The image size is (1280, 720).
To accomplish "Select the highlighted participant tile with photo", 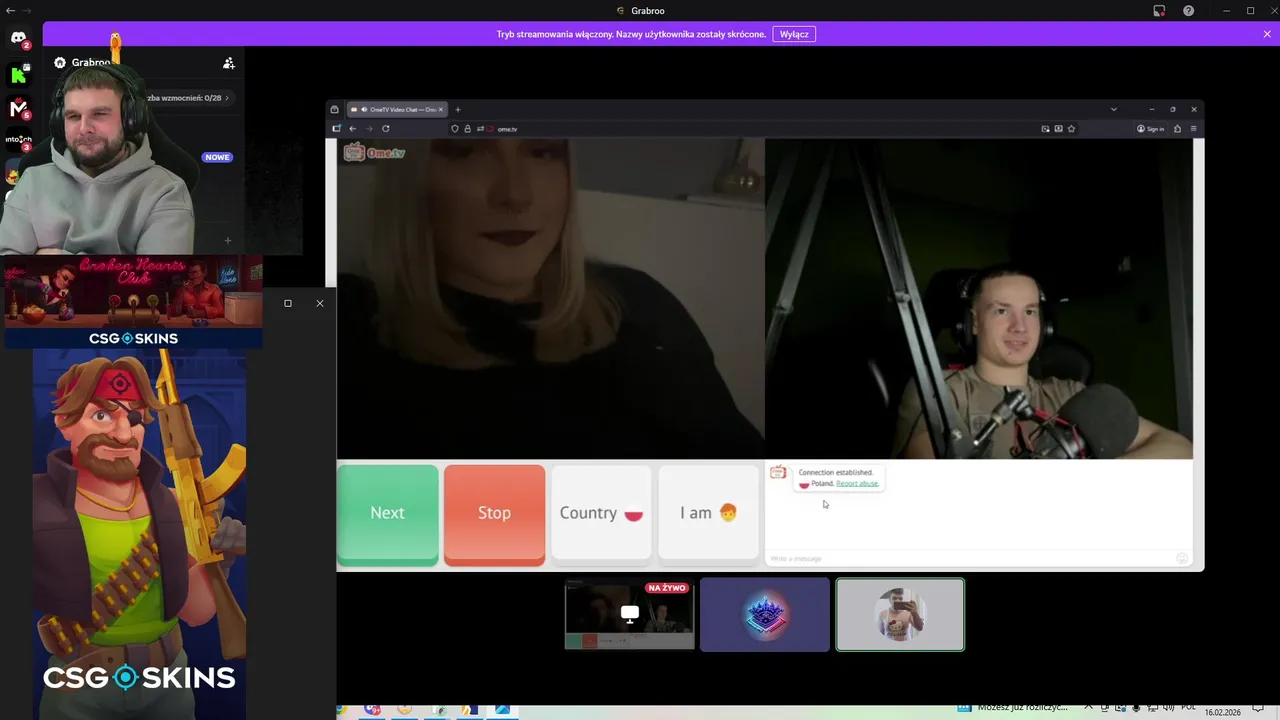I will pos(900,614).
